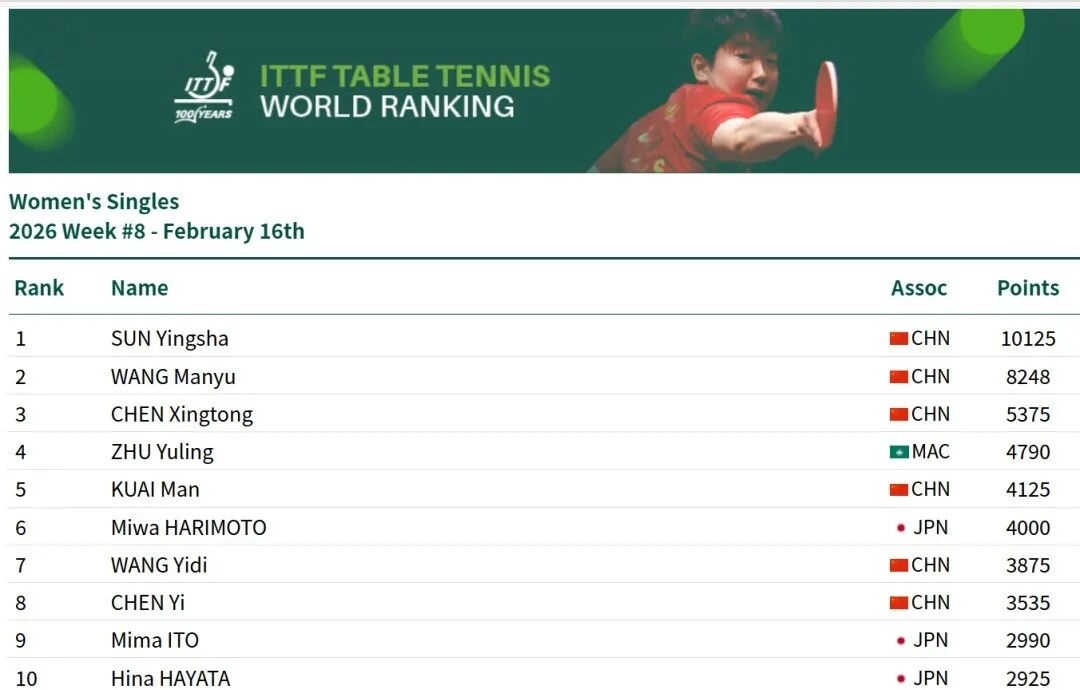Select the WANG Yidi player name

pos(159,565)
